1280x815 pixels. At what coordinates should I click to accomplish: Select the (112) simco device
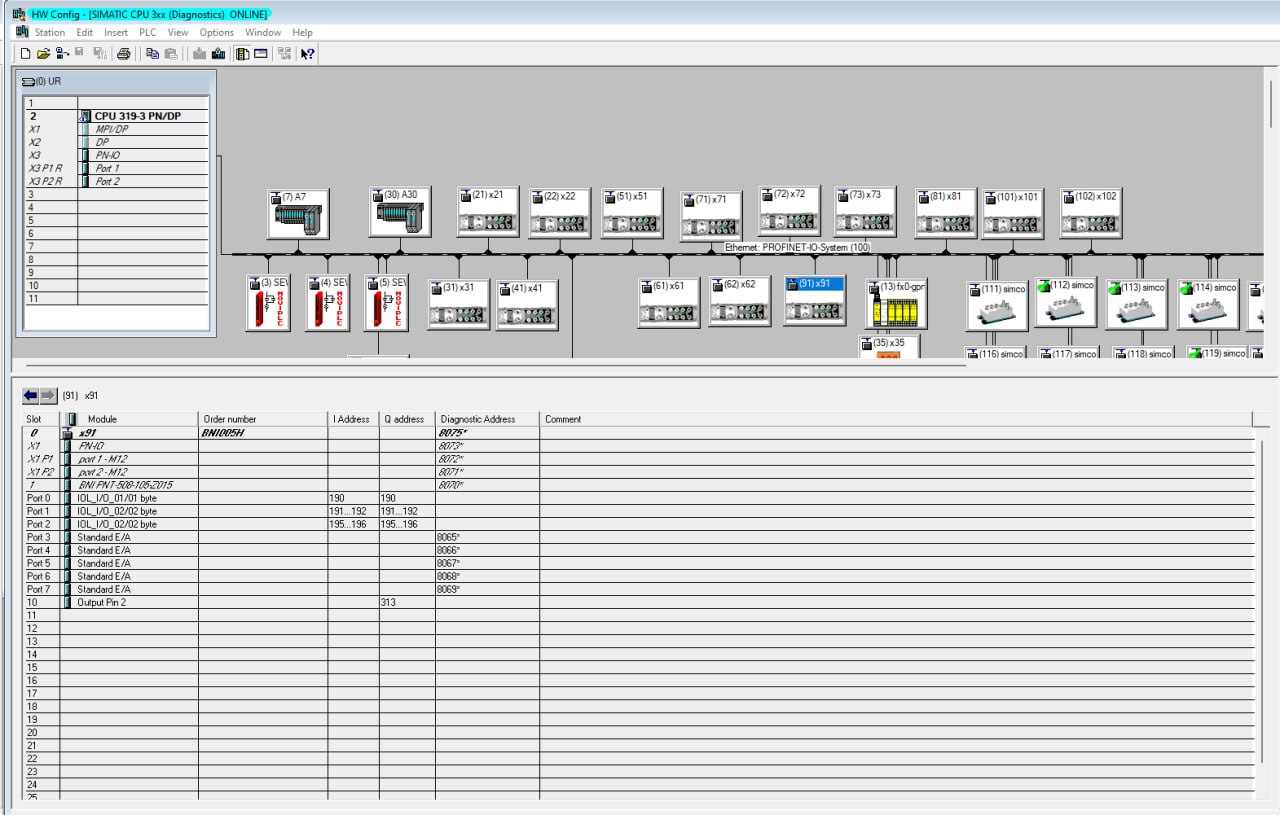pos(1066,302)
